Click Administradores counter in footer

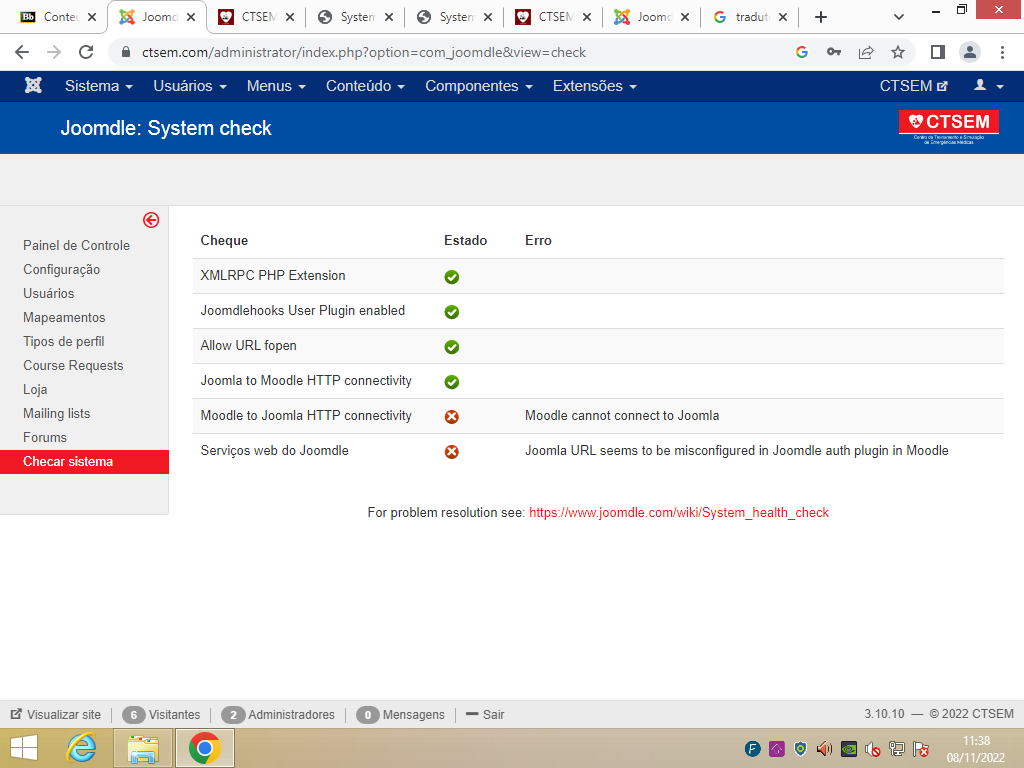(x=278, y=714)
